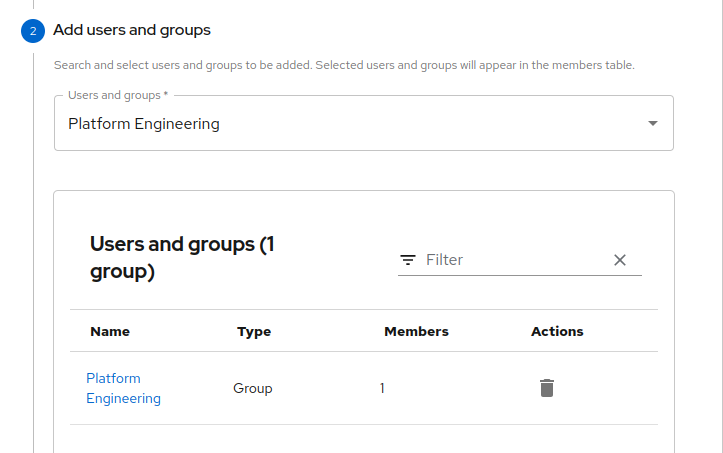Sort by the Members column header
Screen dimensions: 723x453
[x=416, y=331]
